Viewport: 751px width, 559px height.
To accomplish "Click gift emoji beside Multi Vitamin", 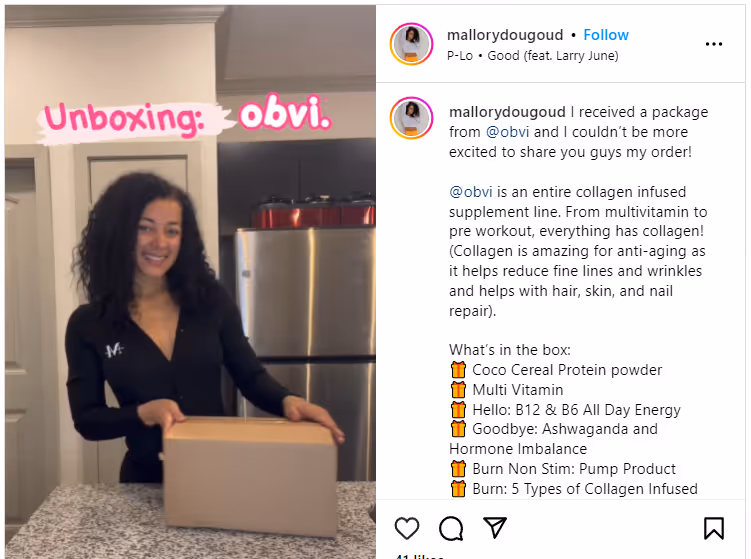I will click(458, 389).
